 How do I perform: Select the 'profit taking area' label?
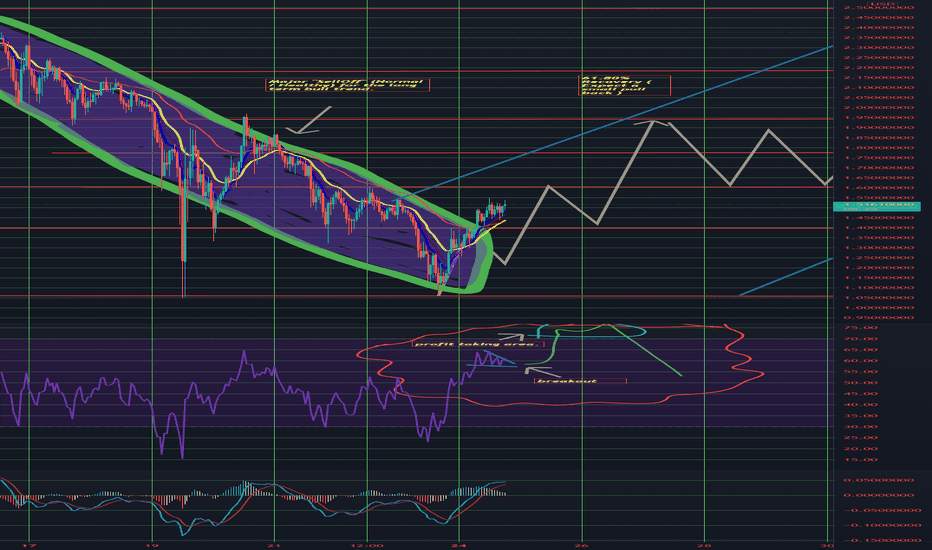(478, 344)
